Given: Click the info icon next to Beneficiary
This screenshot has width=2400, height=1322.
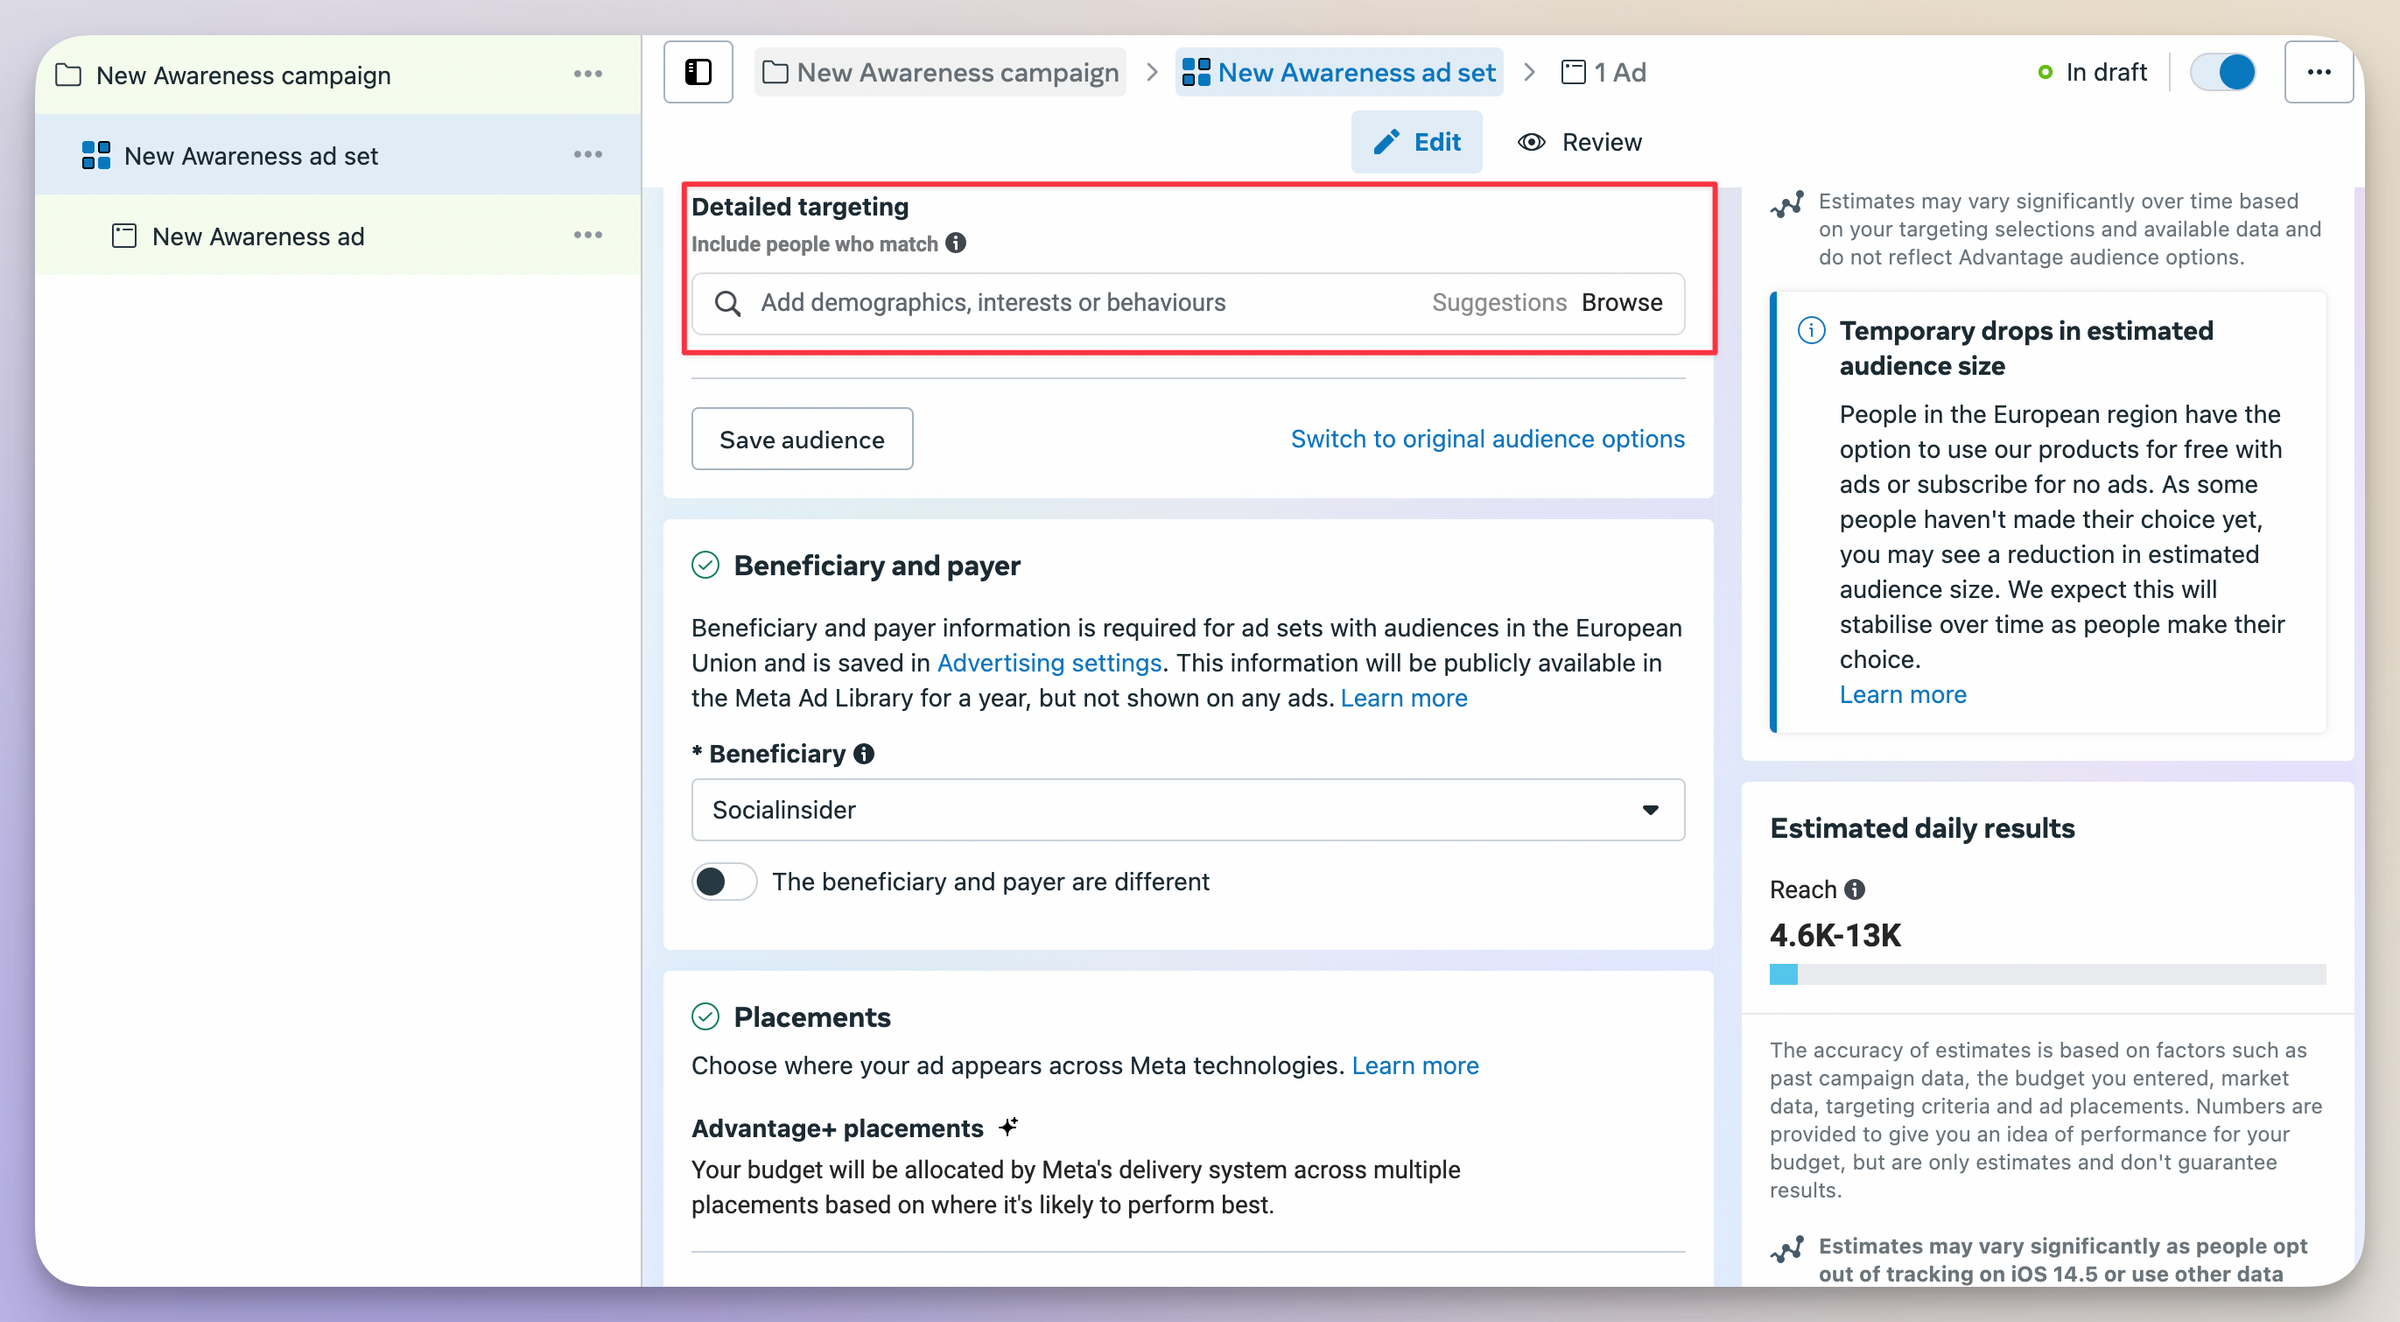Looking at the screenshot, I should [864, 753].
